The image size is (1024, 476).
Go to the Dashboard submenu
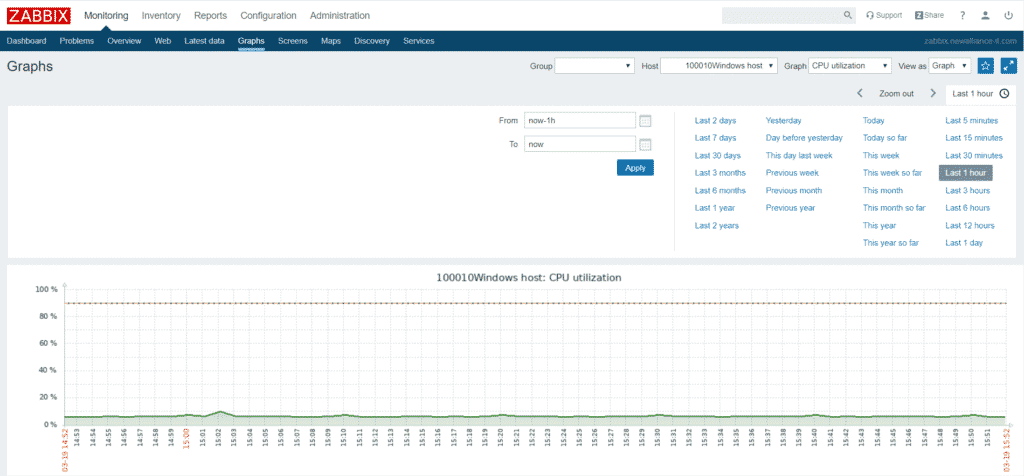pos(27,40)
